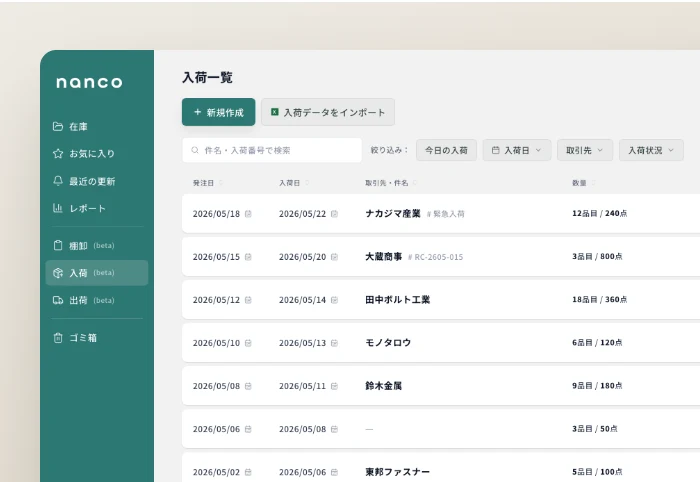The height and width of the screenshot is (482, 700).
Task: Click the 6品目 / 120点 quantity
Action: coord(597,343)
